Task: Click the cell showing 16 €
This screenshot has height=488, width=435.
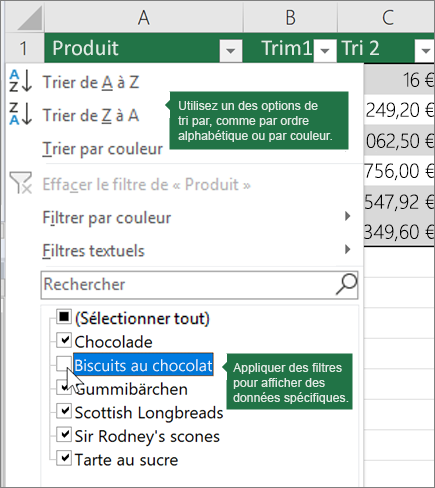Action: (x=399, y=79)
